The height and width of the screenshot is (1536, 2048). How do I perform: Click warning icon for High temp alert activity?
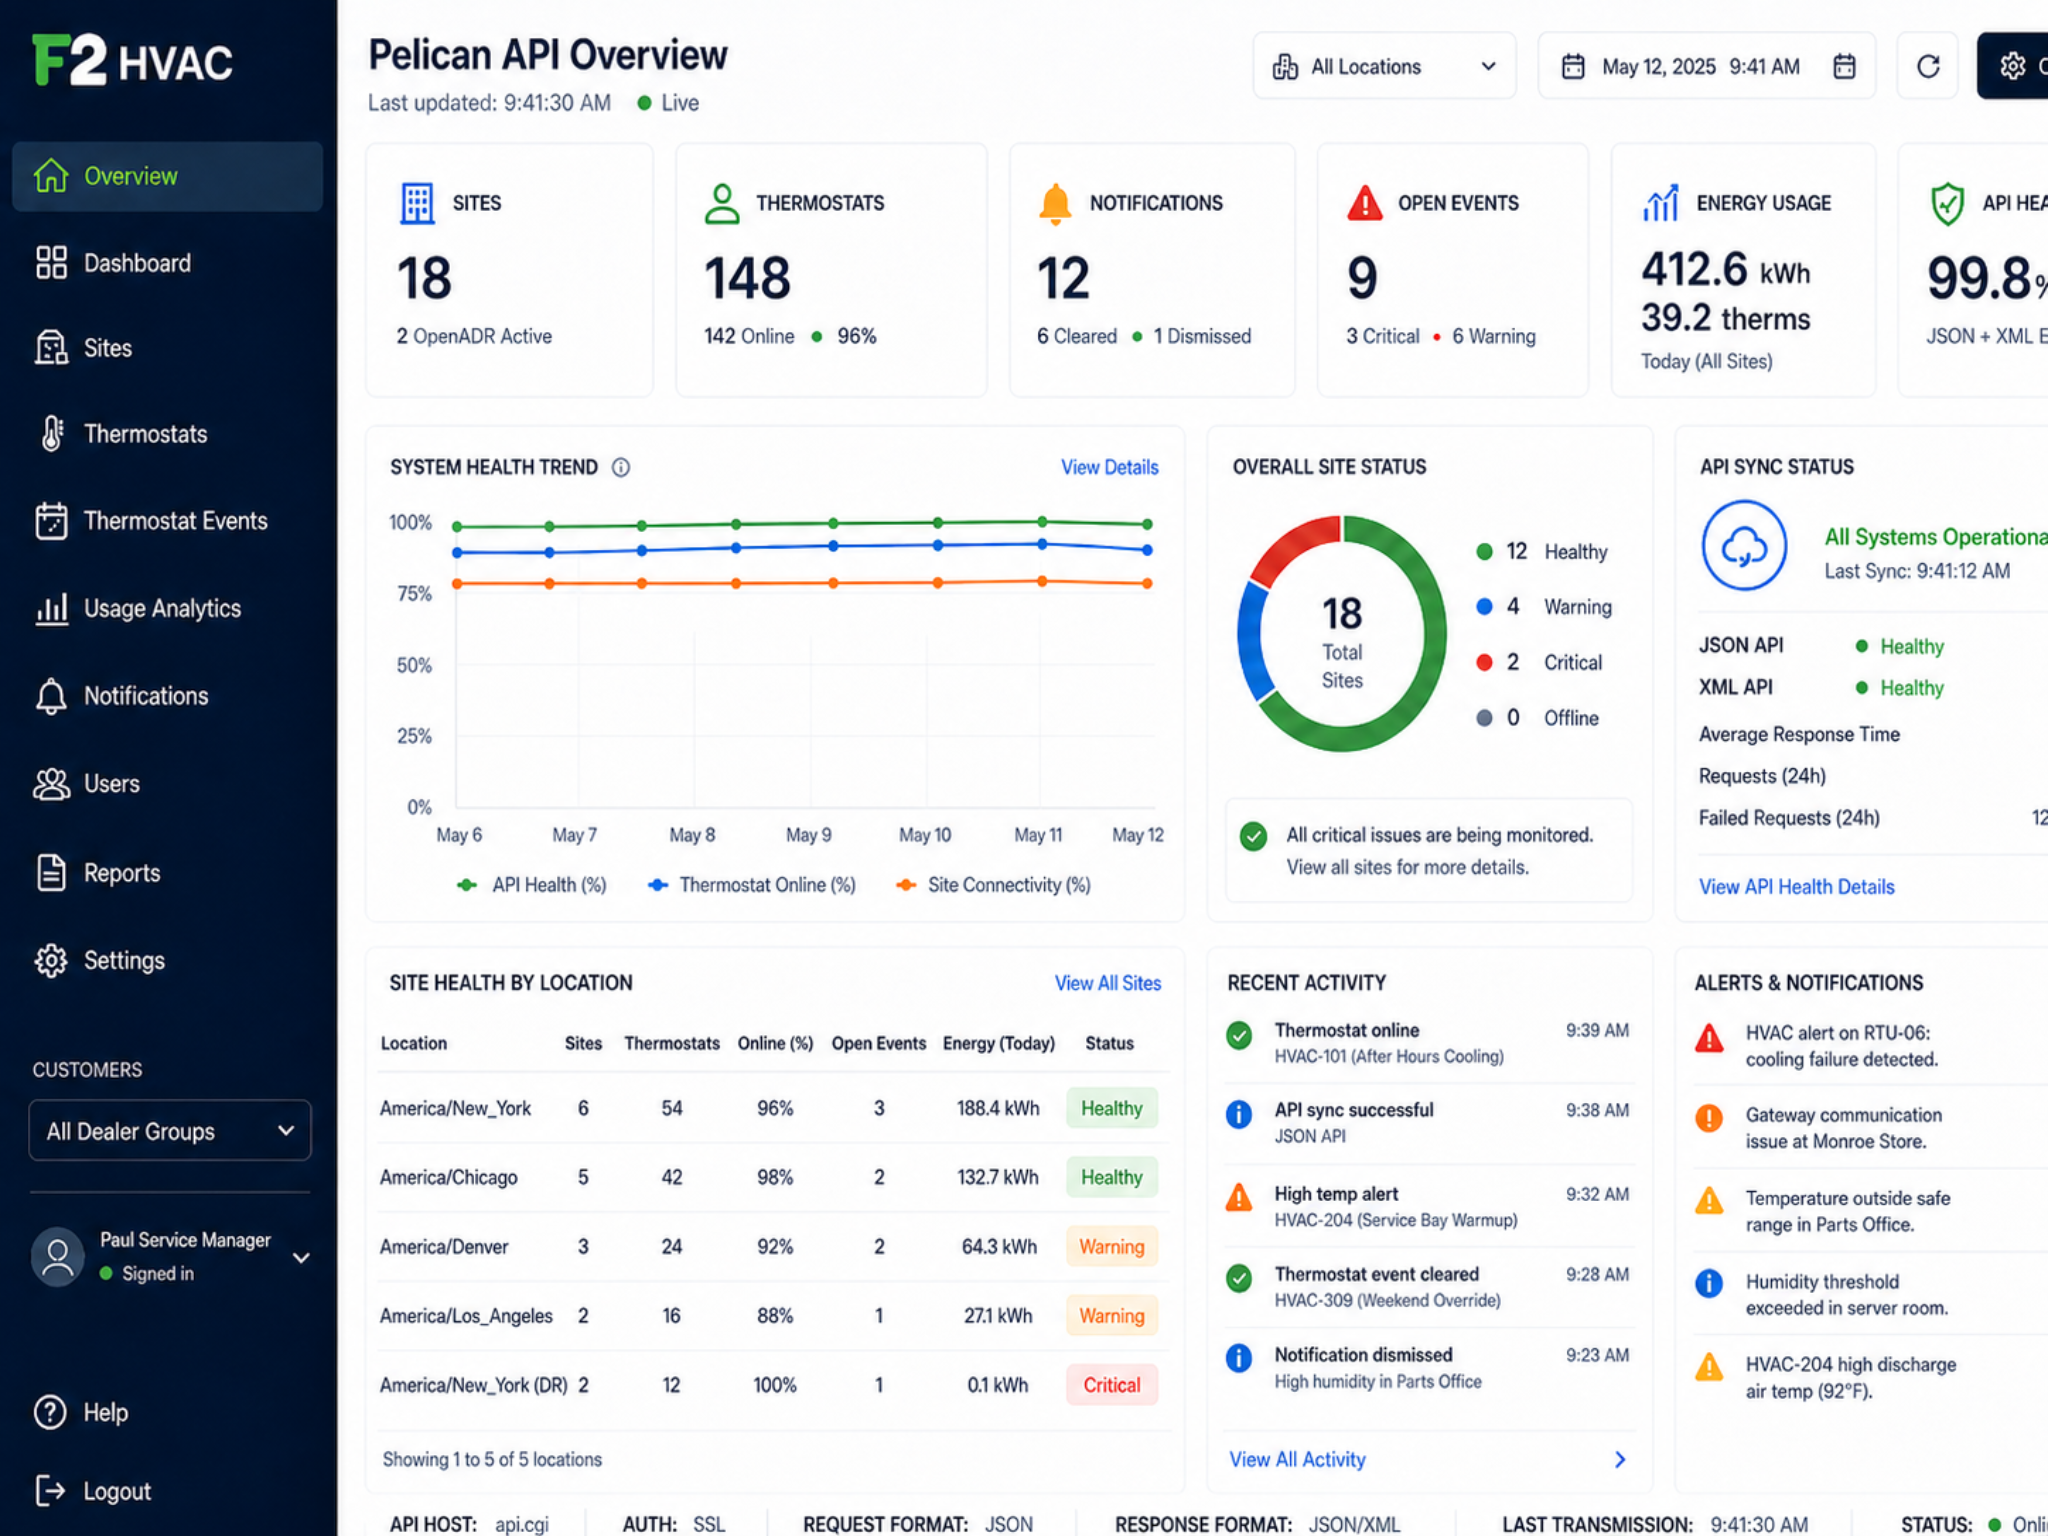[x=1239, y=1197]
